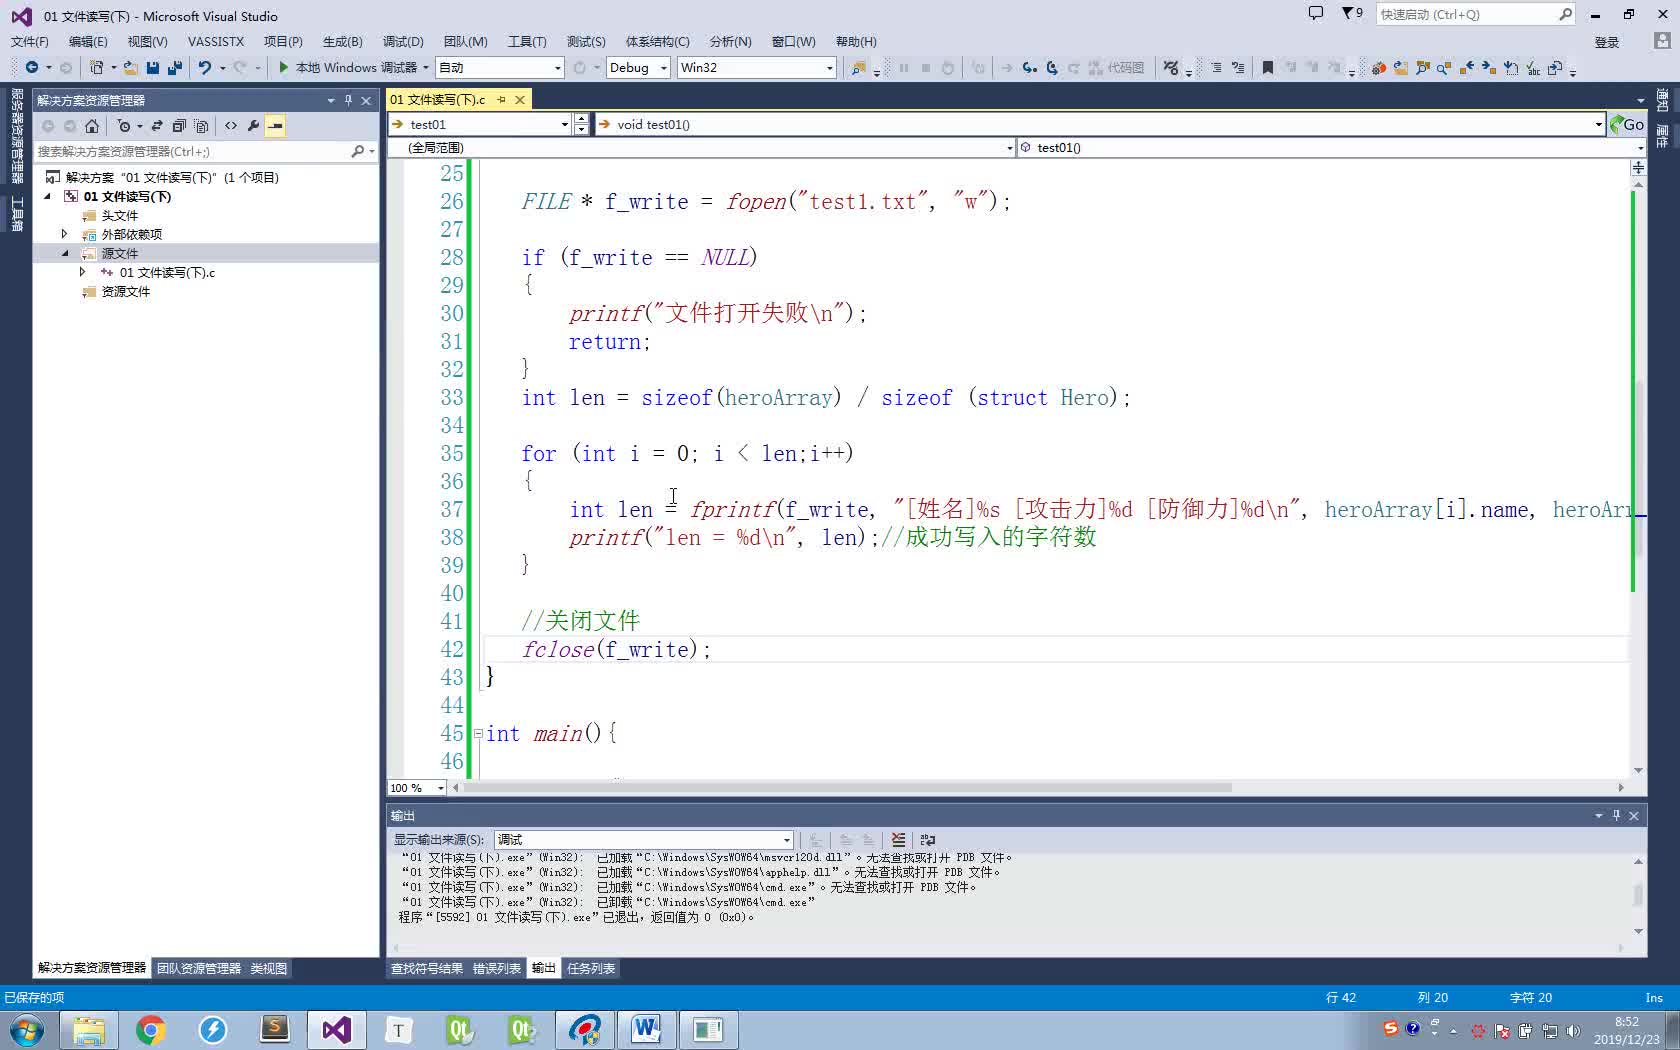The height and width of the screenshot is (1050, 1680).
Task: Toggle auto-hide pin on Output panel
Action: (1616, 816)
